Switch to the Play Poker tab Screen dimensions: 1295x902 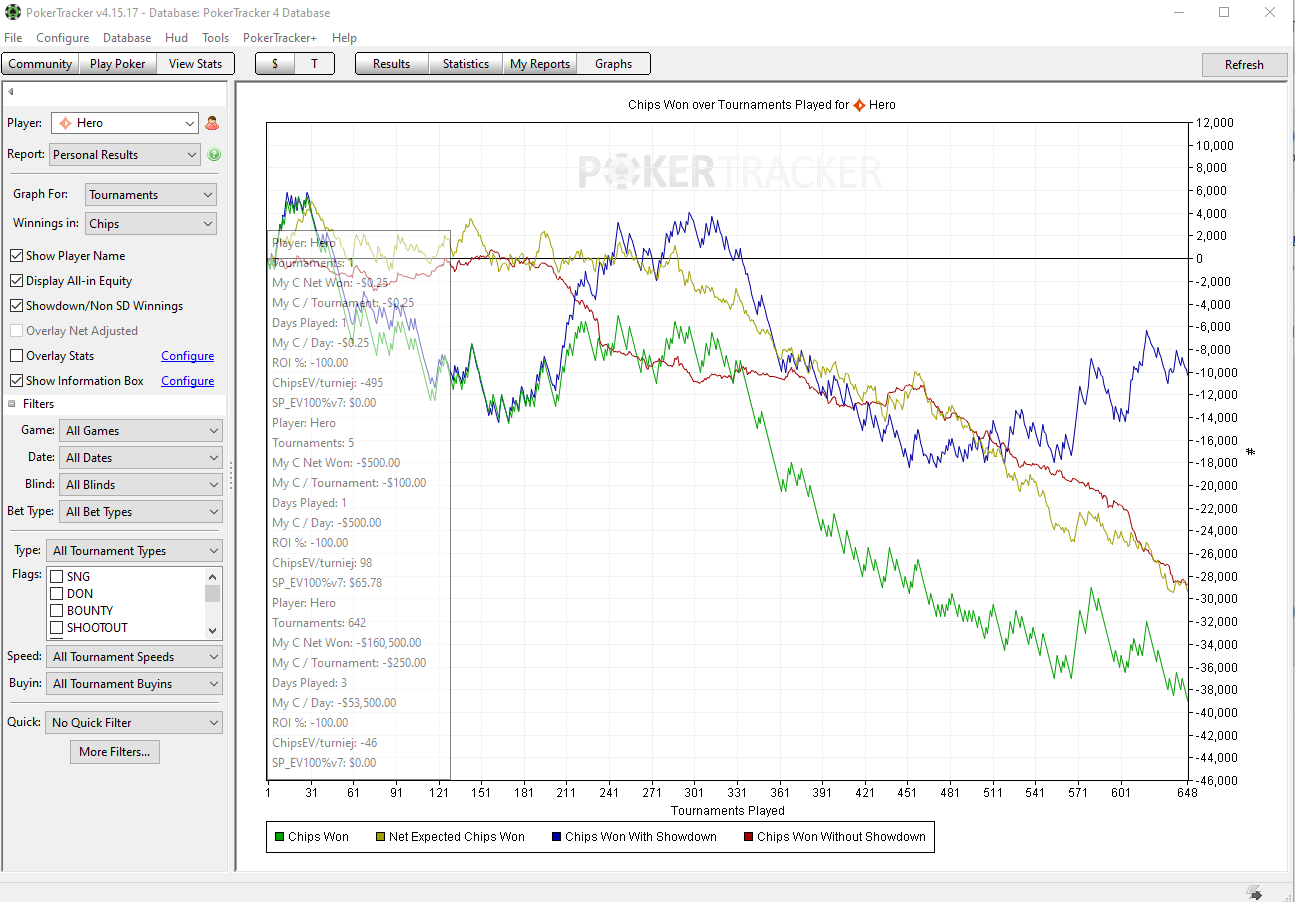point(118,64)
